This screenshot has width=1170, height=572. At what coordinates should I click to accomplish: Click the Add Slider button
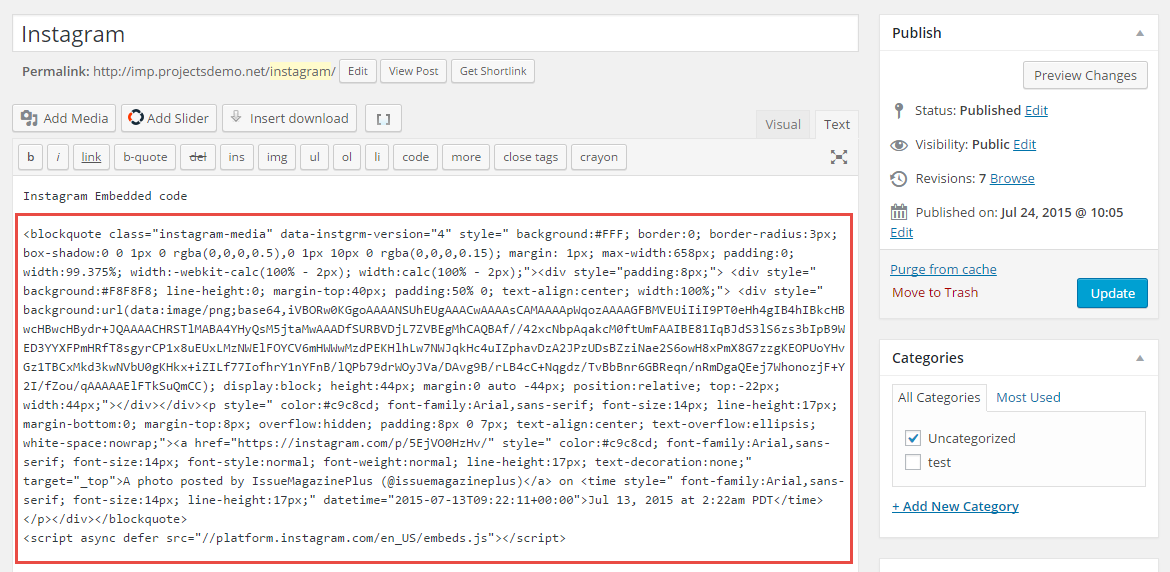[169, 118]
